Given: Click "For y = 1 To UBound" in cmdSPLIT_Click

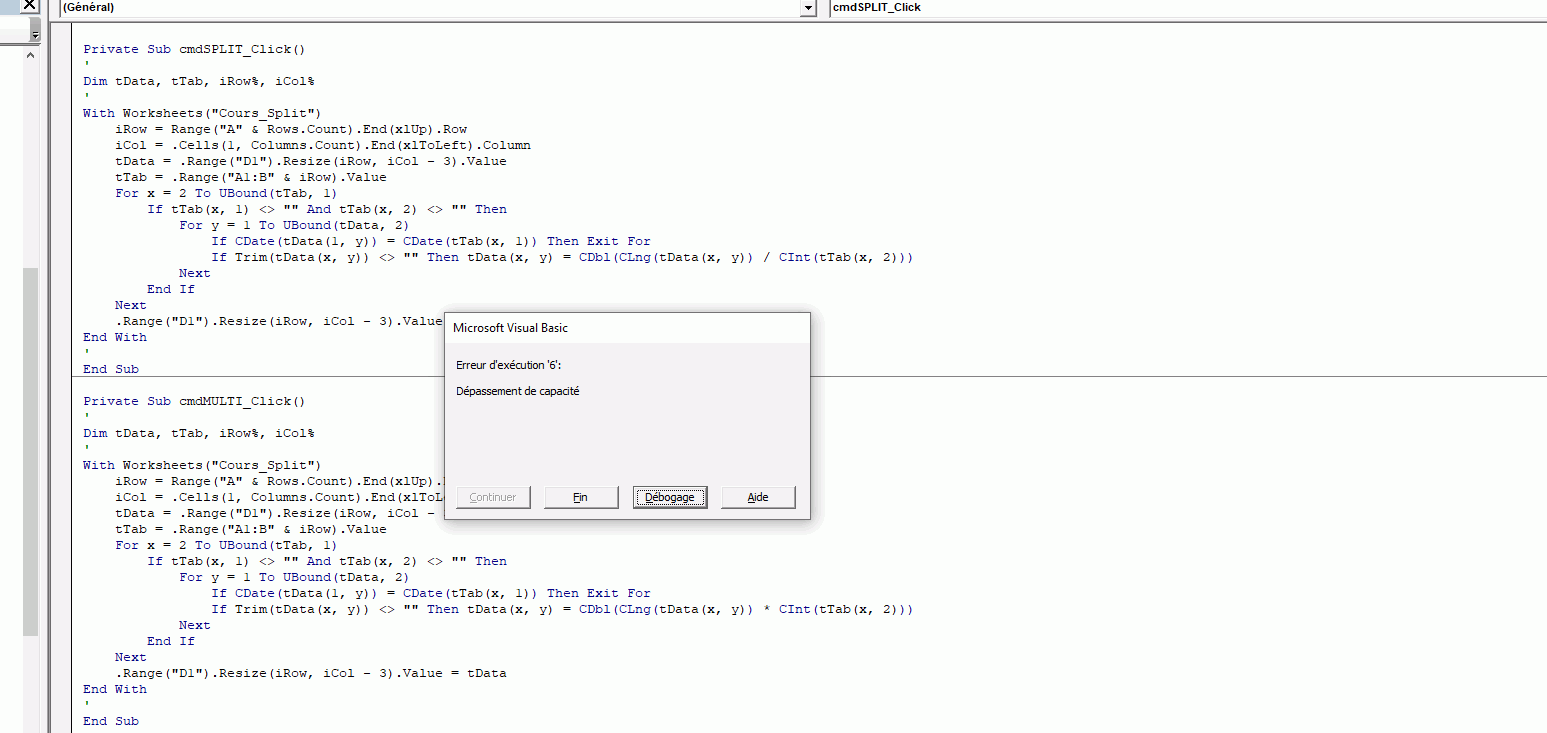Looking at the screenshot, I should click(294, 225).
